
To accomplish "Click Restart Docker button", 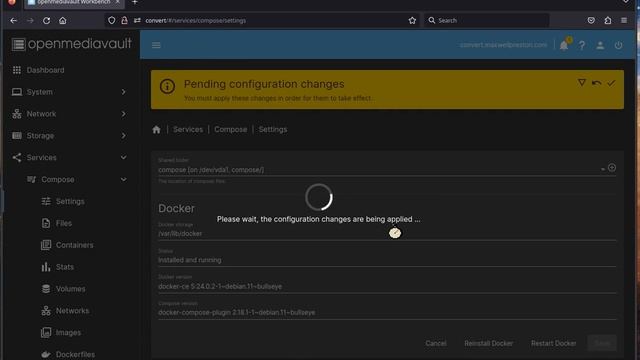I will coord(553,343).
